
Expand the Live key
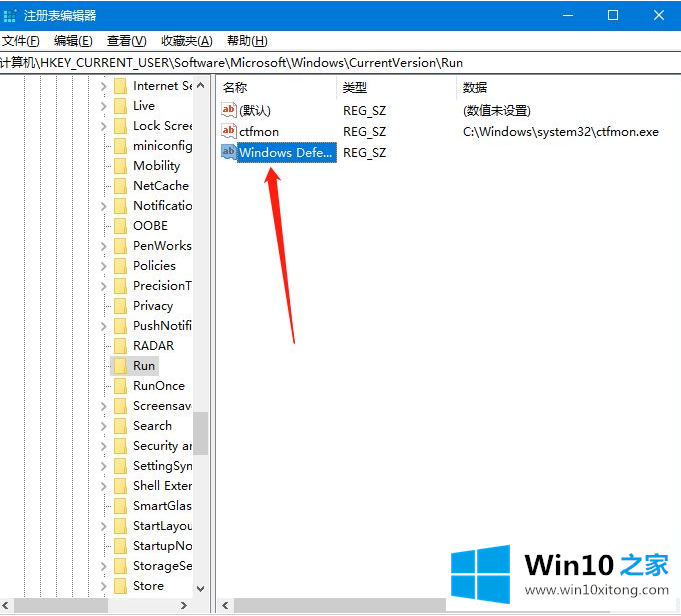click(103, 106)
